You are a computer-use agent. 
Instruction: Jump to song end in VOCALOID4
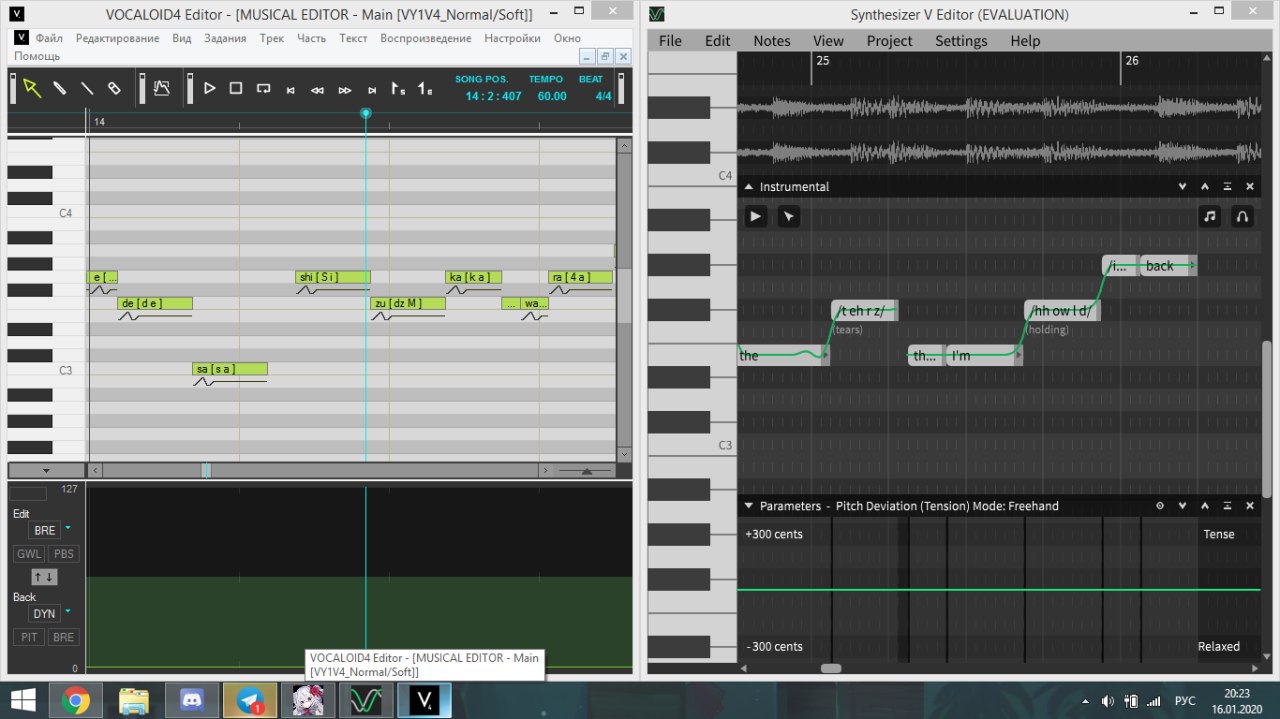pyautogui.click(x=372, y=90)
